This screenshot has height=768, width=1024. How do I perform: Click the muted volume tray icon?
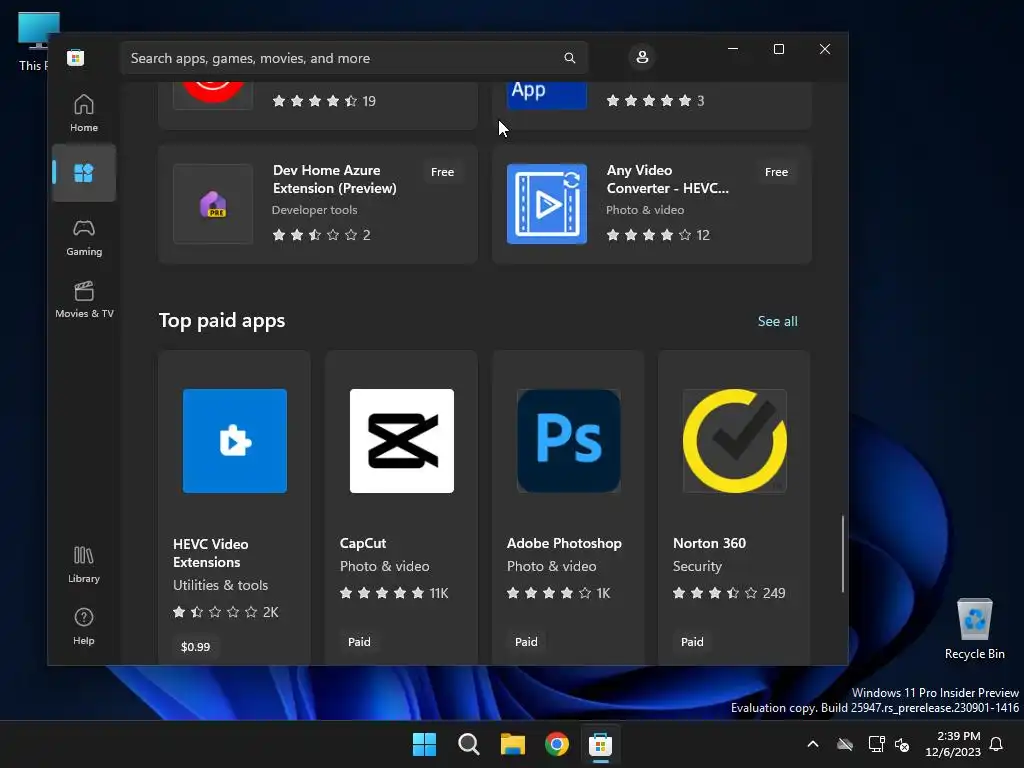903,744
